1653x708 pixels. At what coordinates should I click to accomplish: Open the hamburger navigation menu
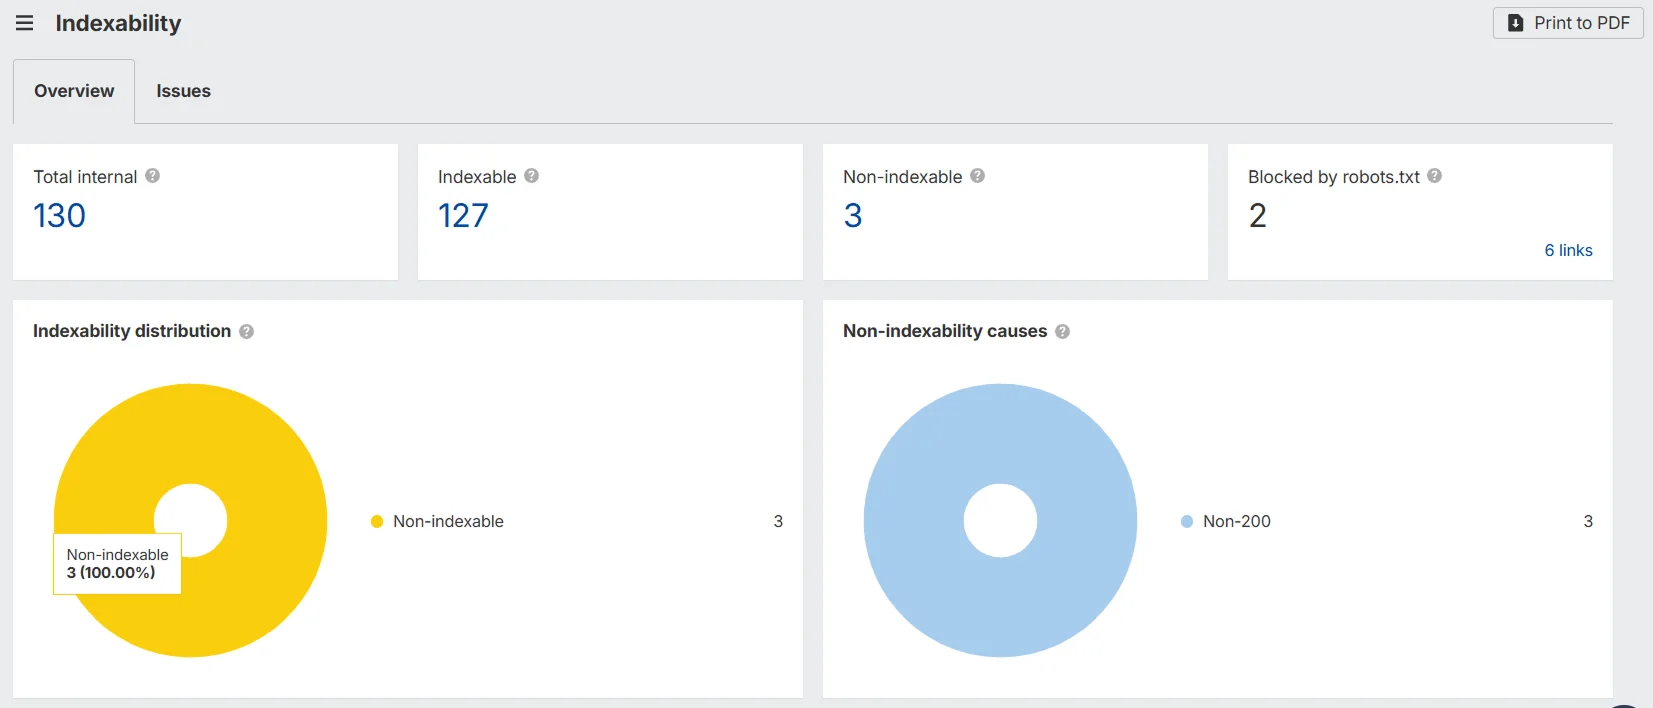(25, 23)
